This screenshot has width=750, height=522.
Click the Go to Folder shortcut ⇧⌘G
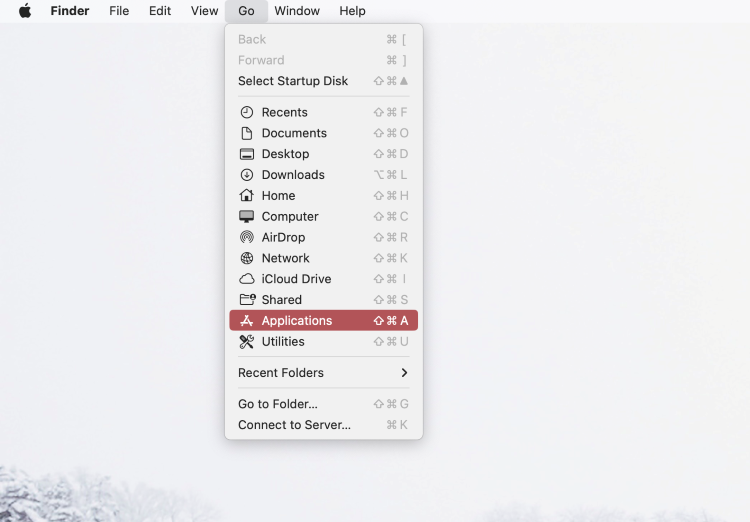(x=391, y=404)
